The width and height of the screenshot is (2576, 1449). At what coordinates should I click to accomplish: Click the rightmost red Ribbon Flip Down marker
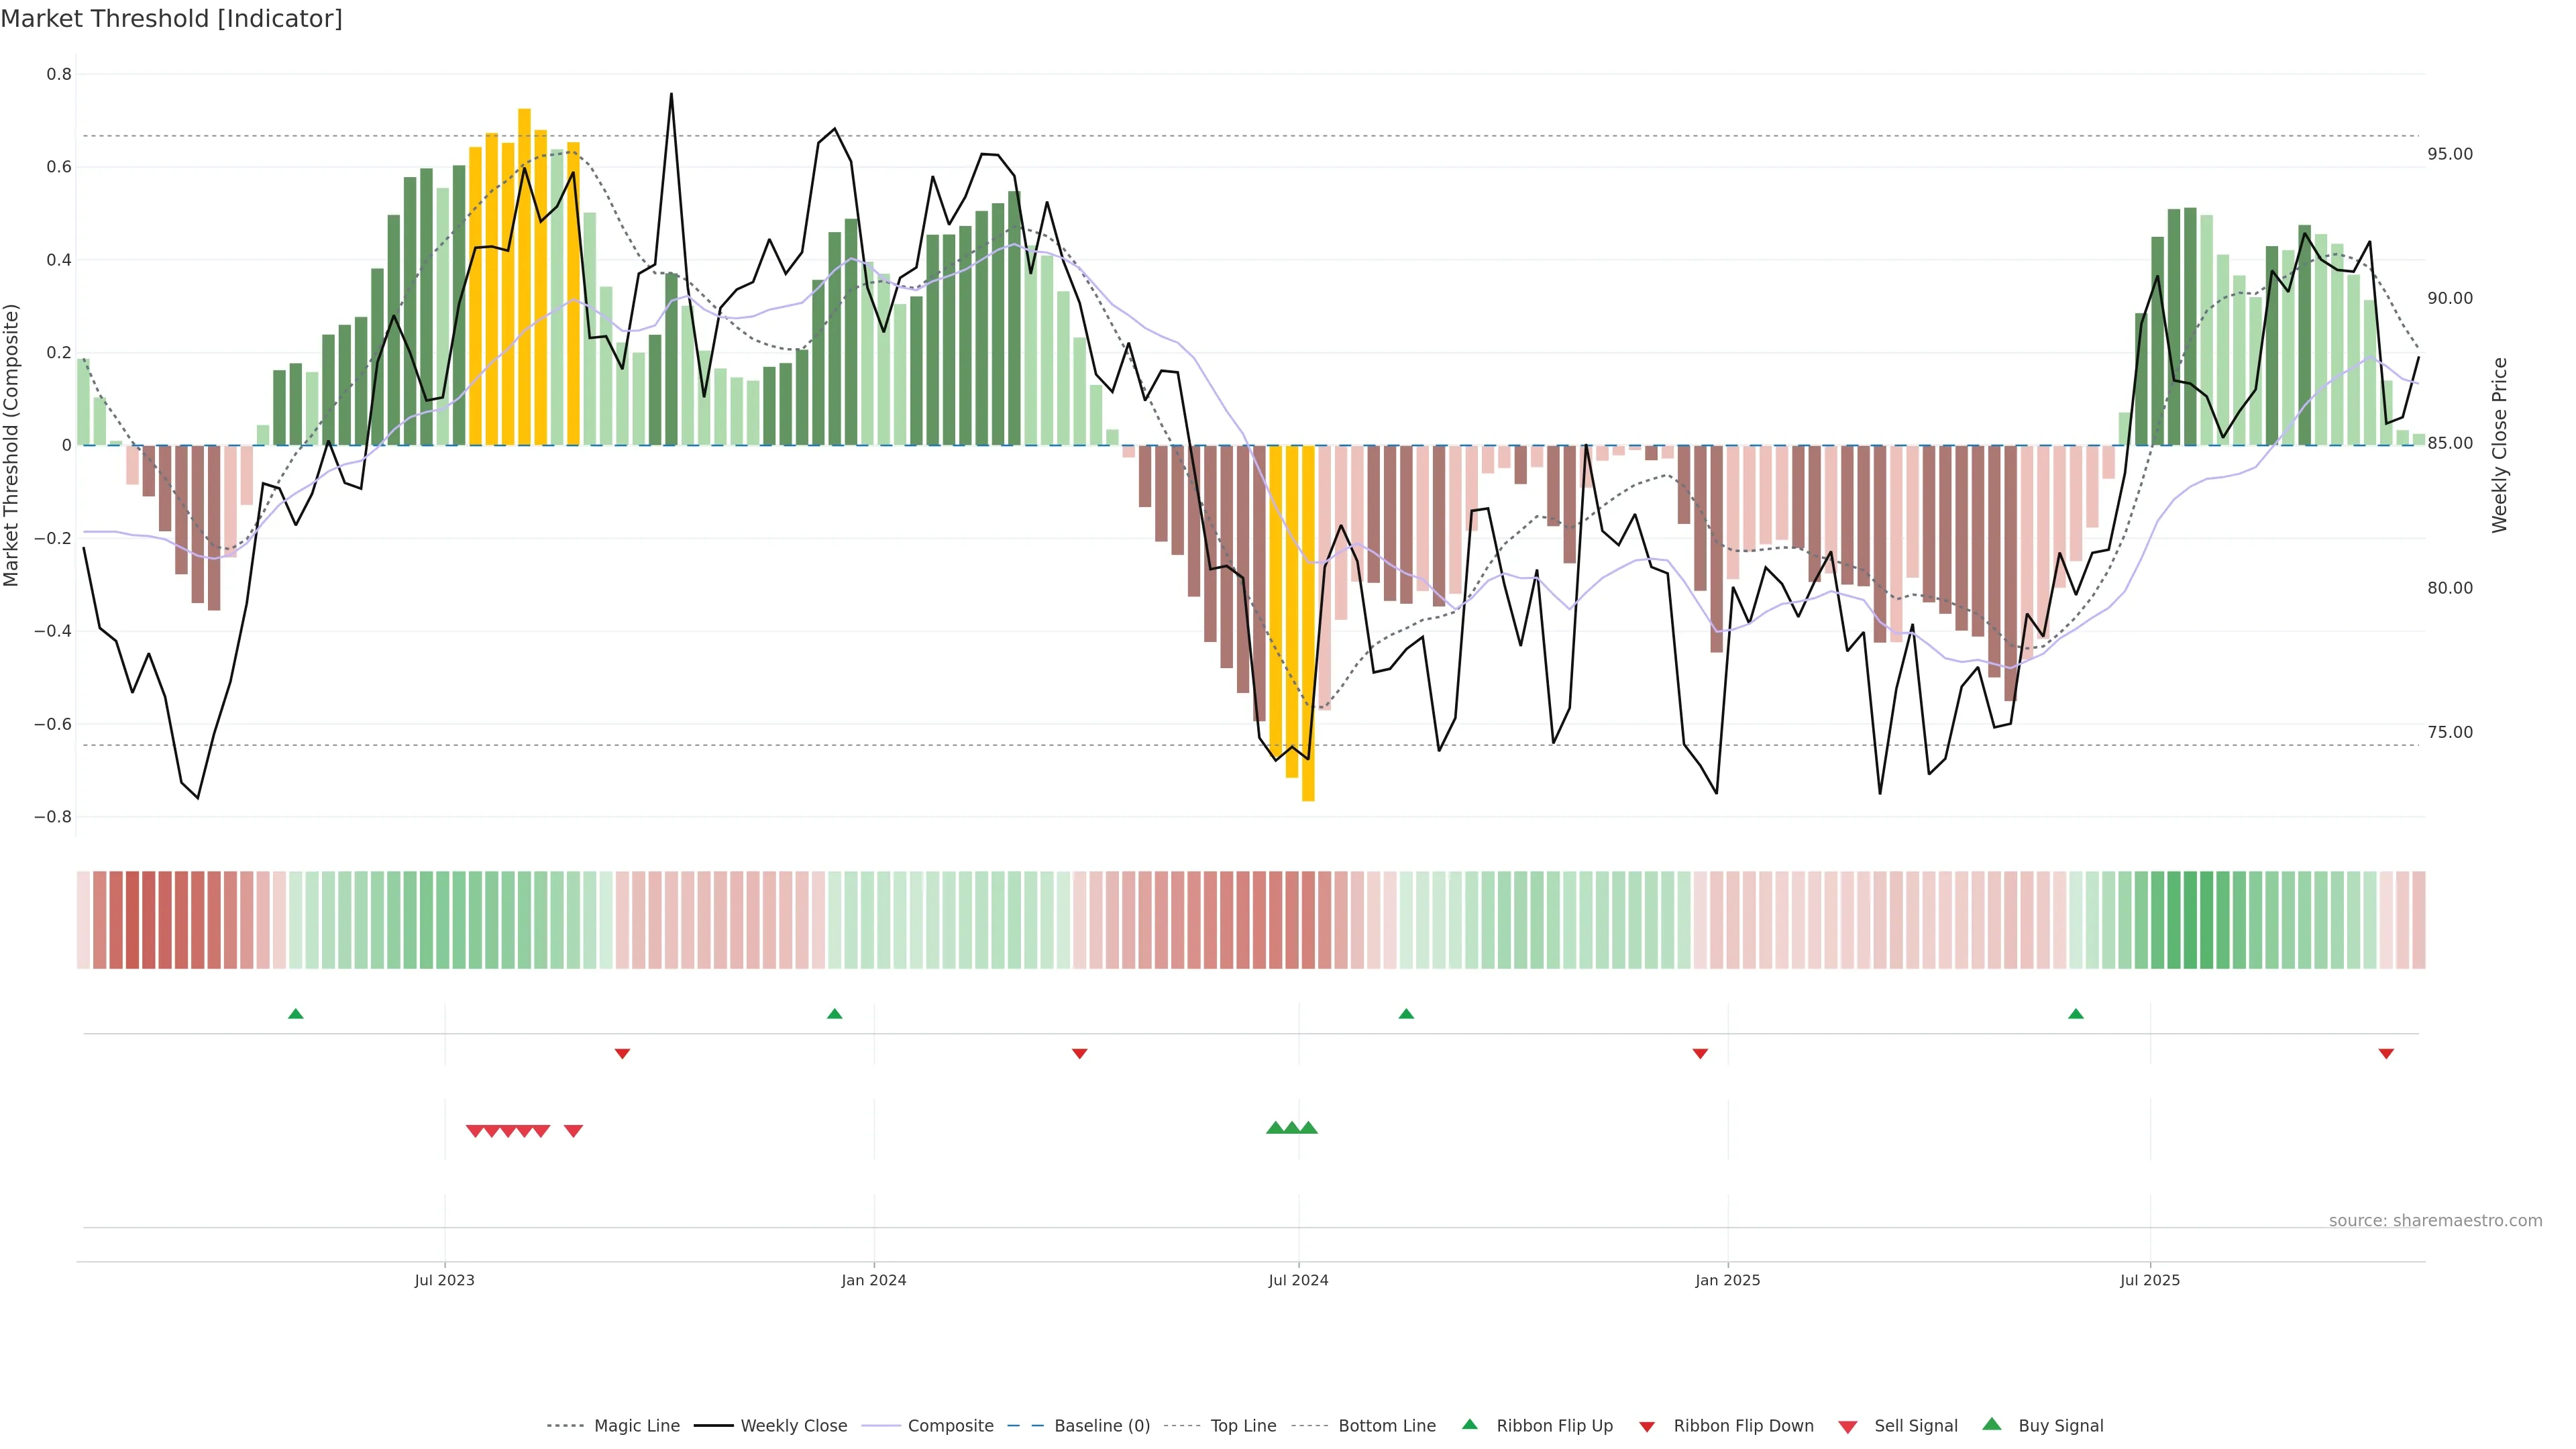point(2386,1053)
